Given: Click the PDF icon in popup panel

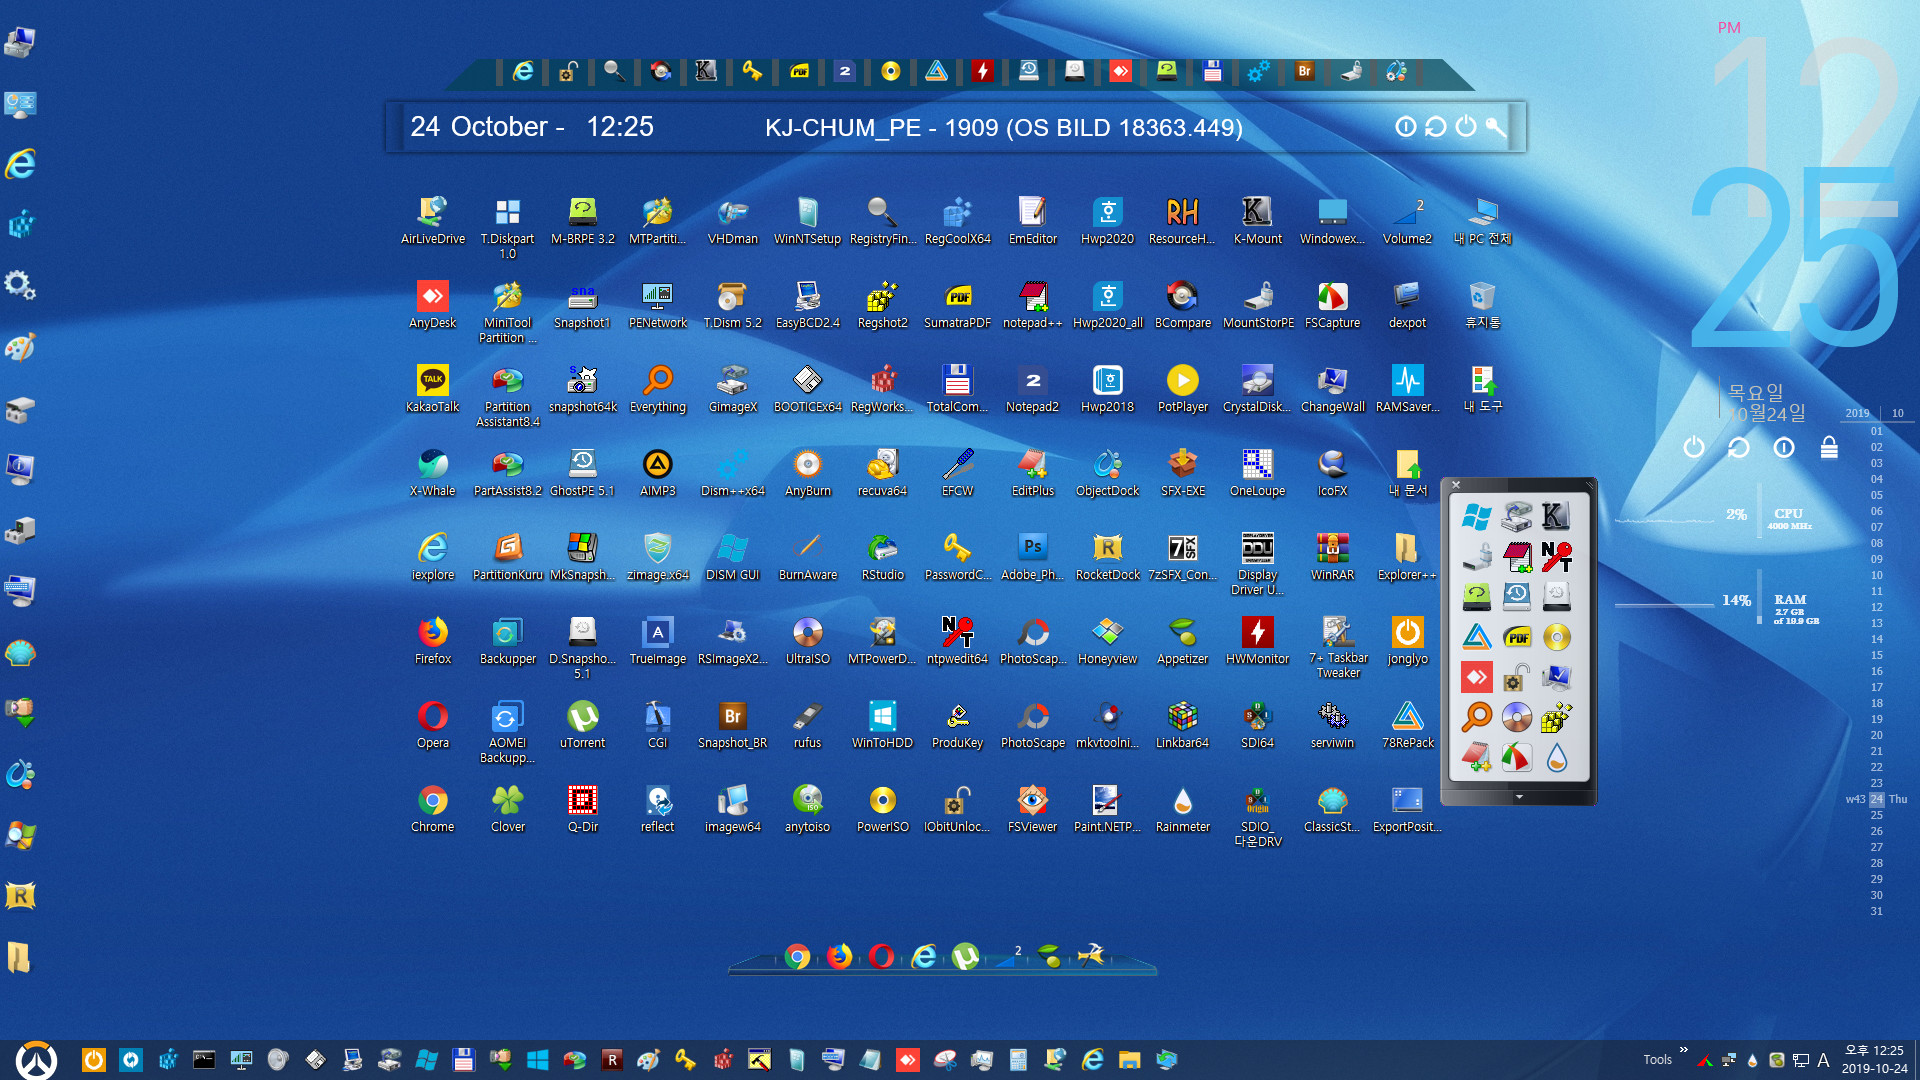Looking at the screenshot, I should tap(1517, 637).
